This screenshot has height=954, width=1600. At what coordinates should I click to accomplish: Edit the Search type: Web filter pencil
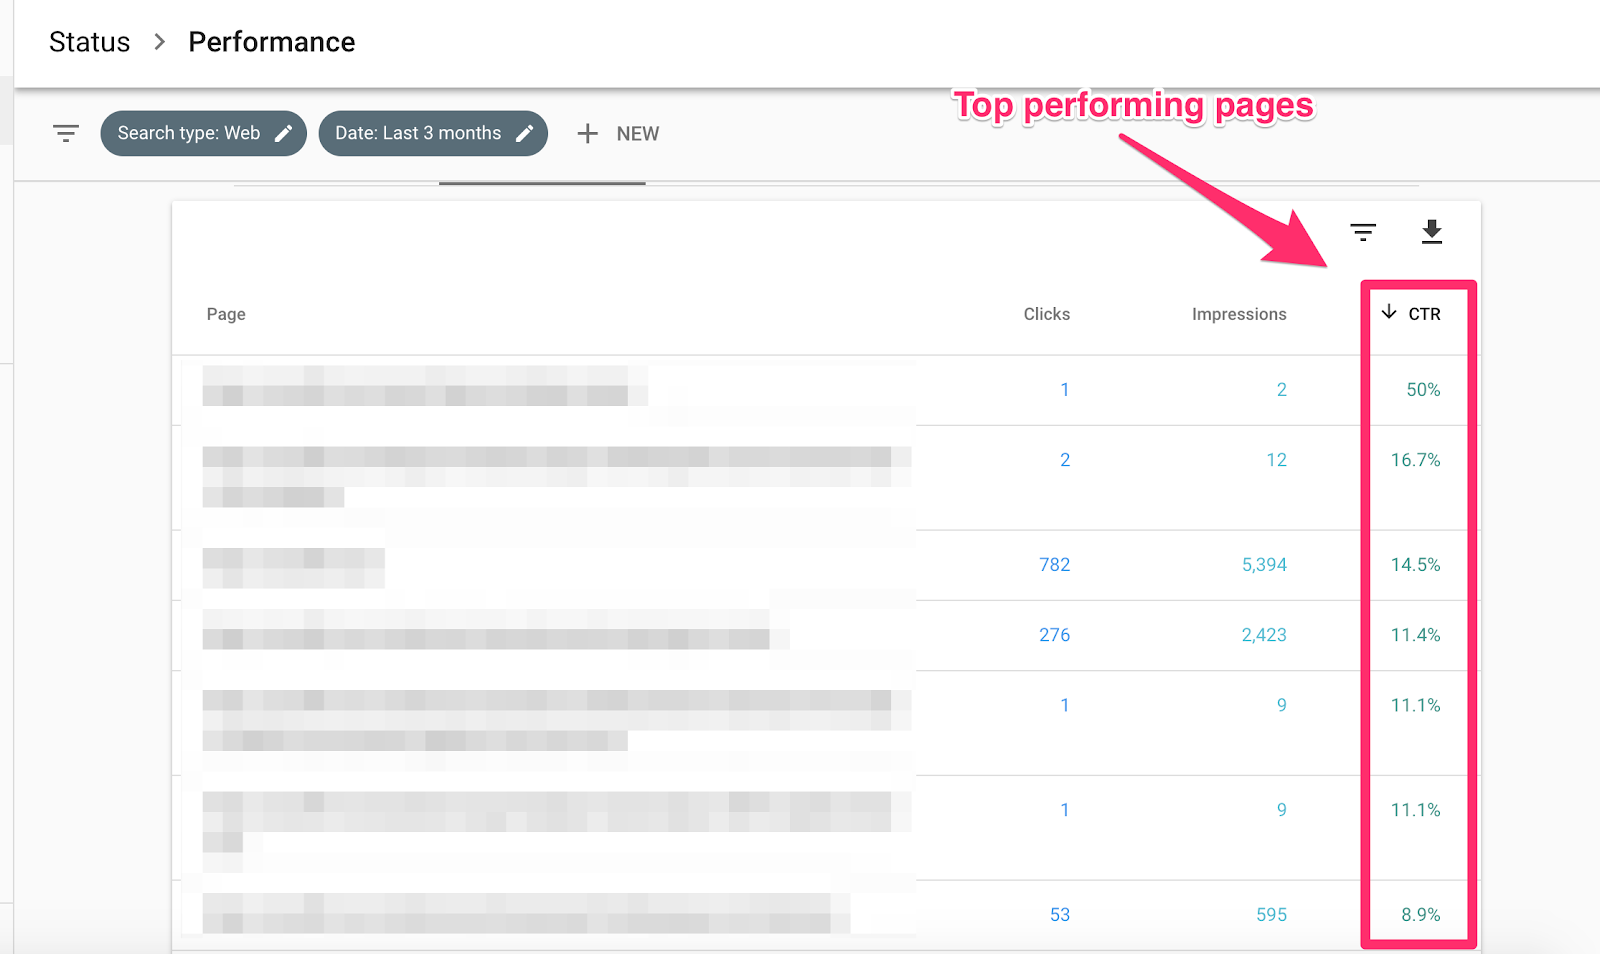pos(284,134)
